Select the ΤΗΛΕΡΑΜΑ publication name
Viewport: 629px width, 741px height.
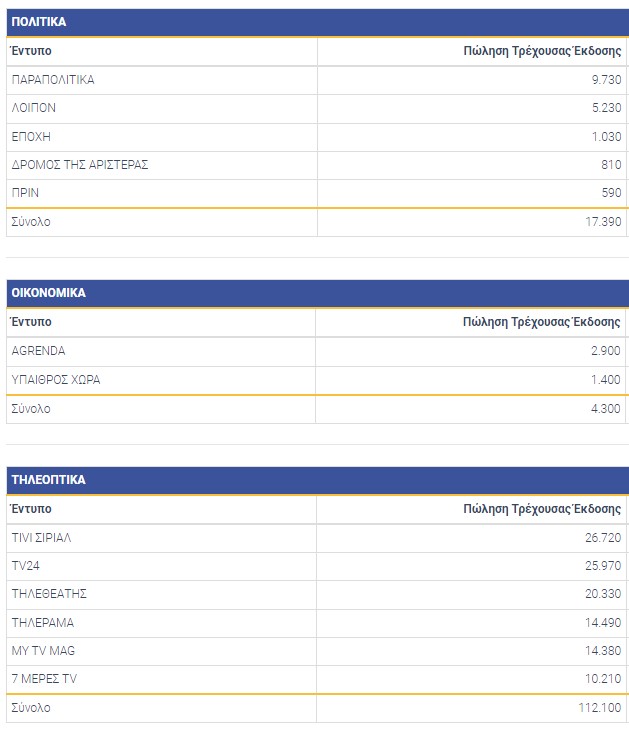pos(43,622)
